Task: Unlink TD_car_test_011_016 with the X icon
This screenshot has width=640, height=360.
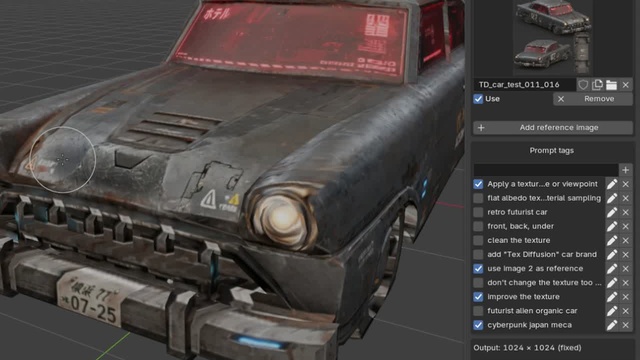Action: tap(625, 84)
